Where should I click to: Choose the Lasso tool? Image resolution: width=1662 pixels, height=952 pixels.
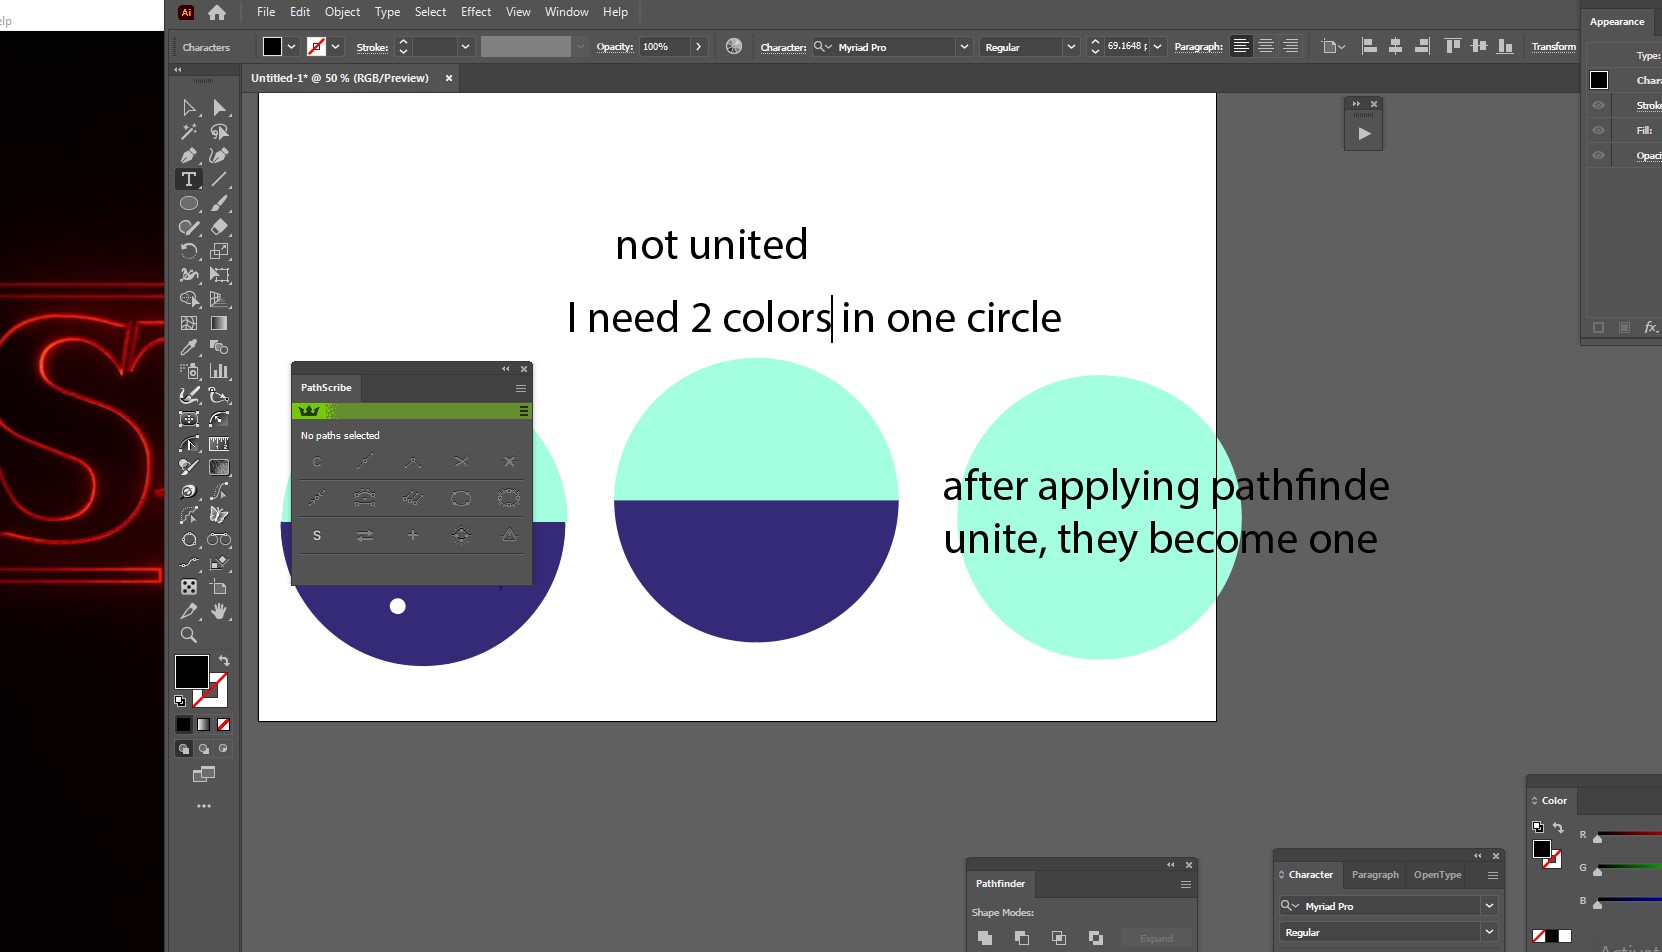[219, 131]
